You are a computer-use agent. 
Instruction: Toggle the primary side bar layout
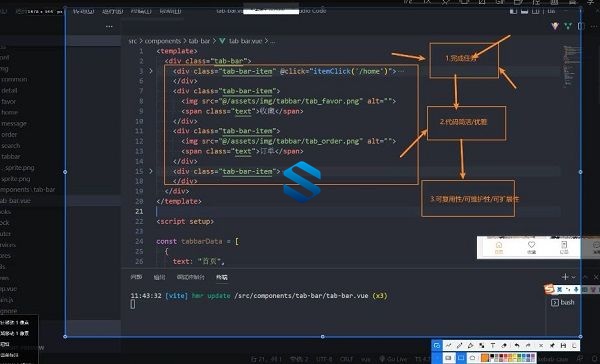[513, 11]
